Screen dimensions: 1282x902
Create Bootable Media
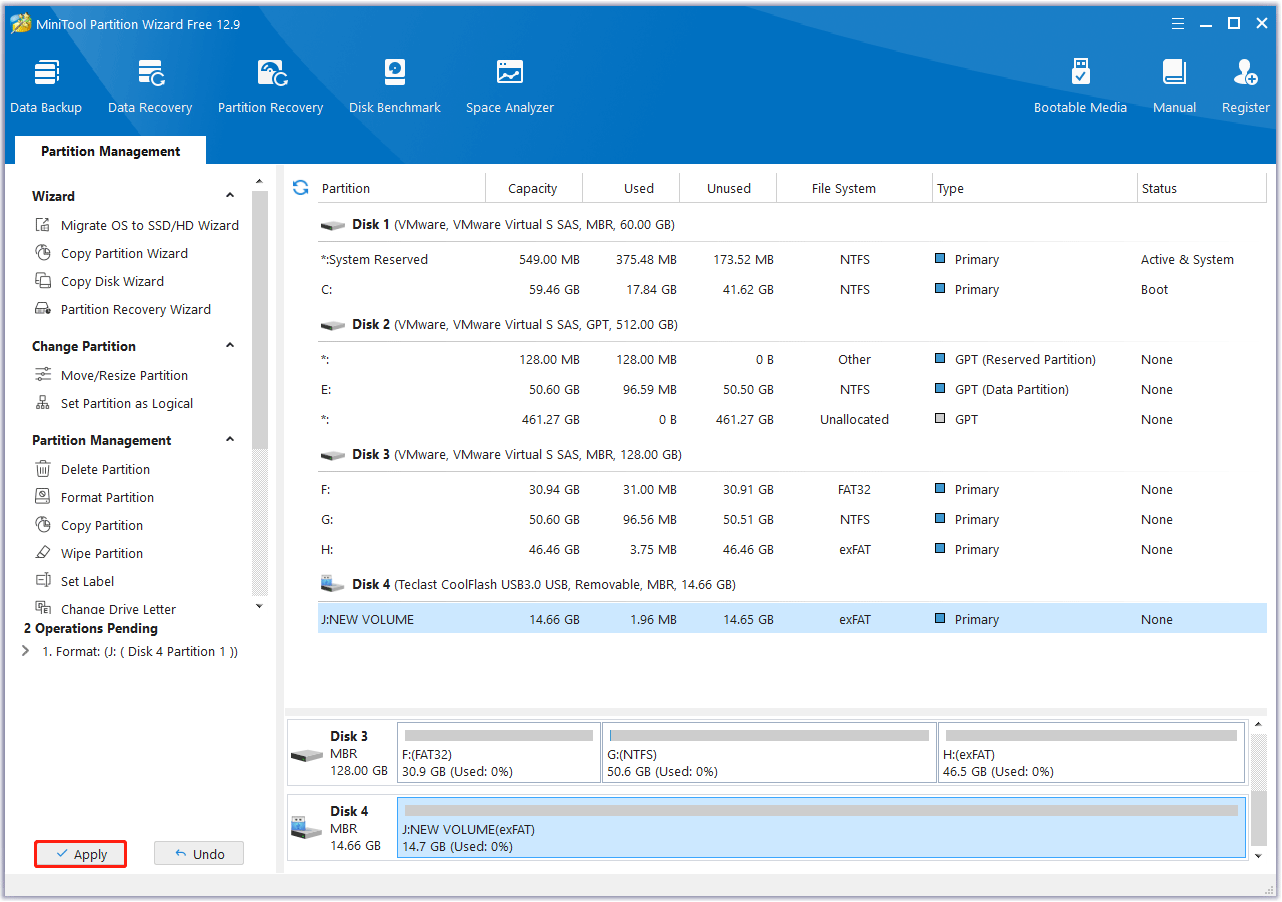[1080, 87]
